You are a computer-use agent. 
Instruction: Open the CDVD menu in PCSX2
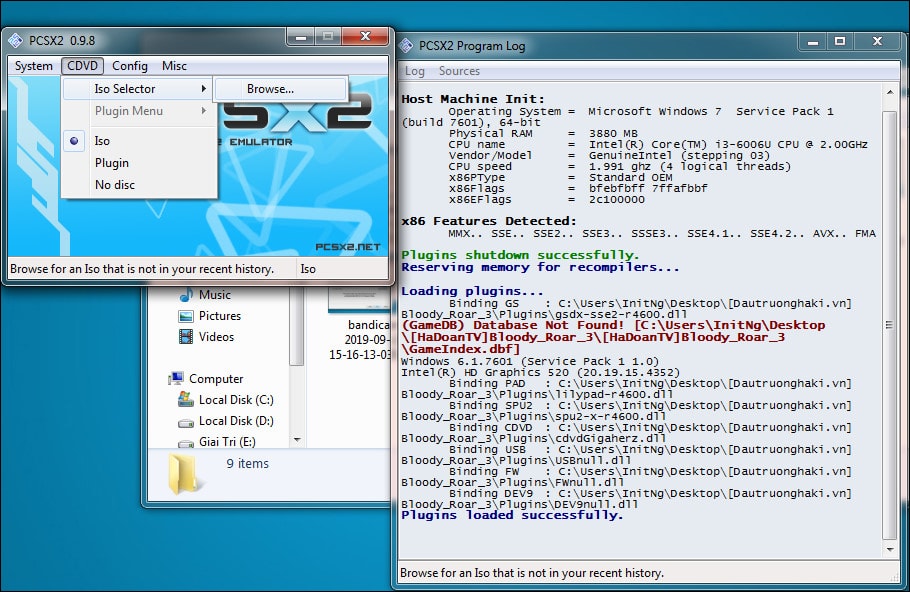[x=82, y=66]
